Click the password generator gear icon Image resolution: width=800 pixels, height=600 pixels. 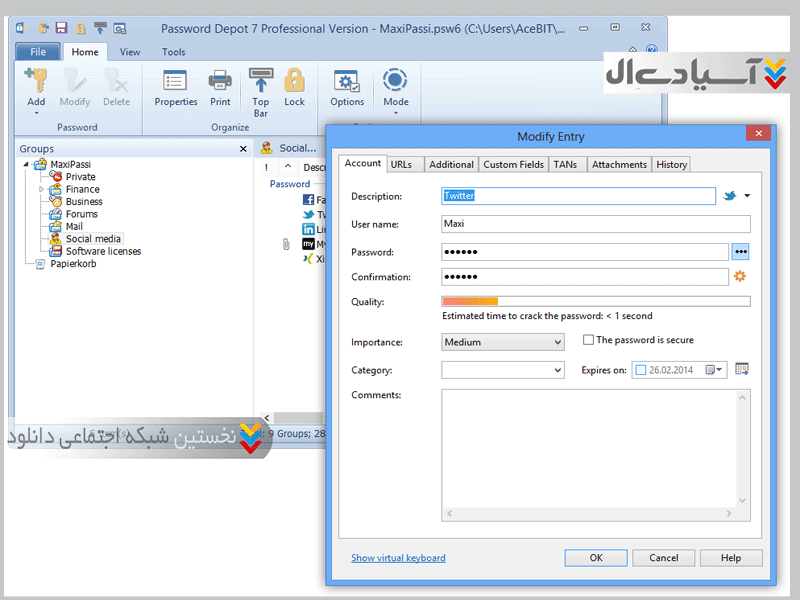pos(741,277)
